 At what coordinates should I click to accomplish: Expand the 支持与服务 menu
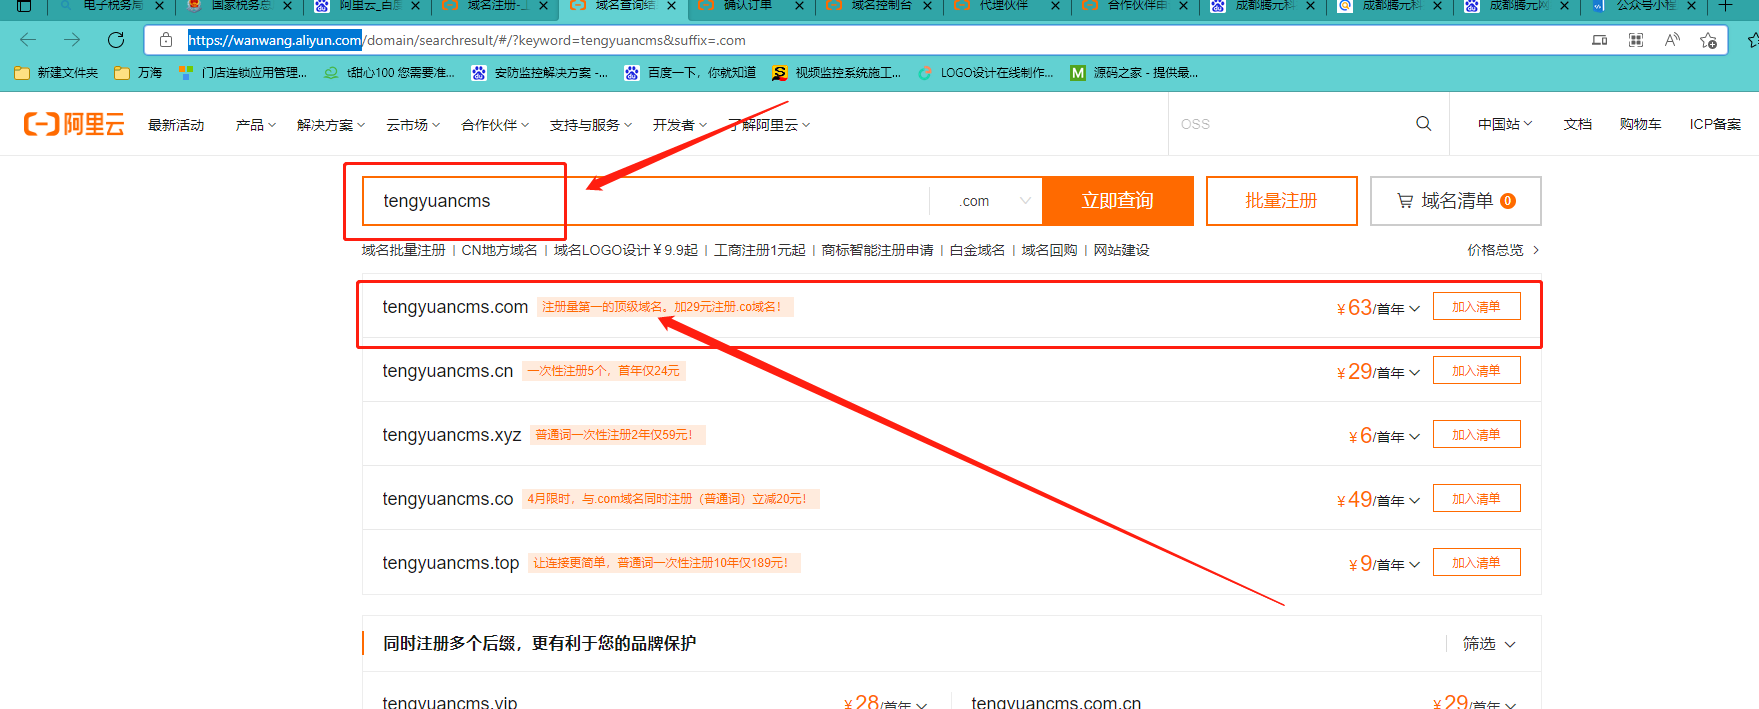coord(591,125)
